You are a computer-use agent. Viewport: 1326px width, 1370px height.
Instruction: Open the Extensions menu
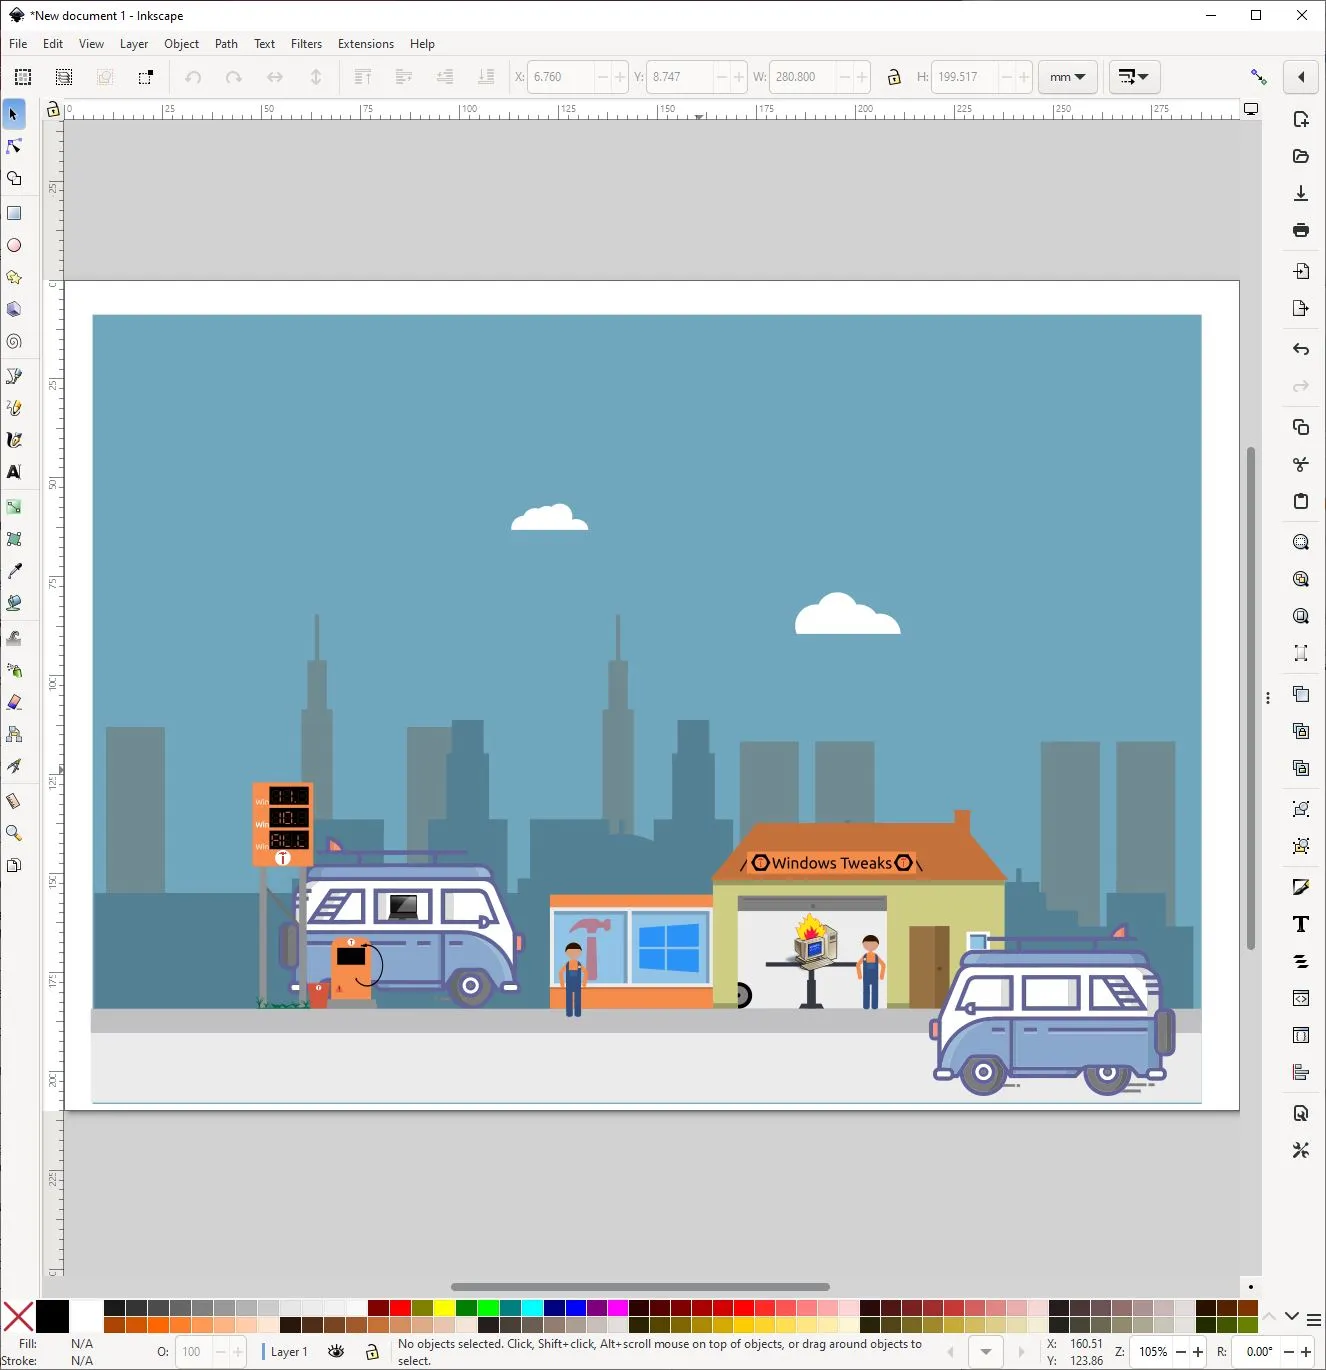coord(366,44)
